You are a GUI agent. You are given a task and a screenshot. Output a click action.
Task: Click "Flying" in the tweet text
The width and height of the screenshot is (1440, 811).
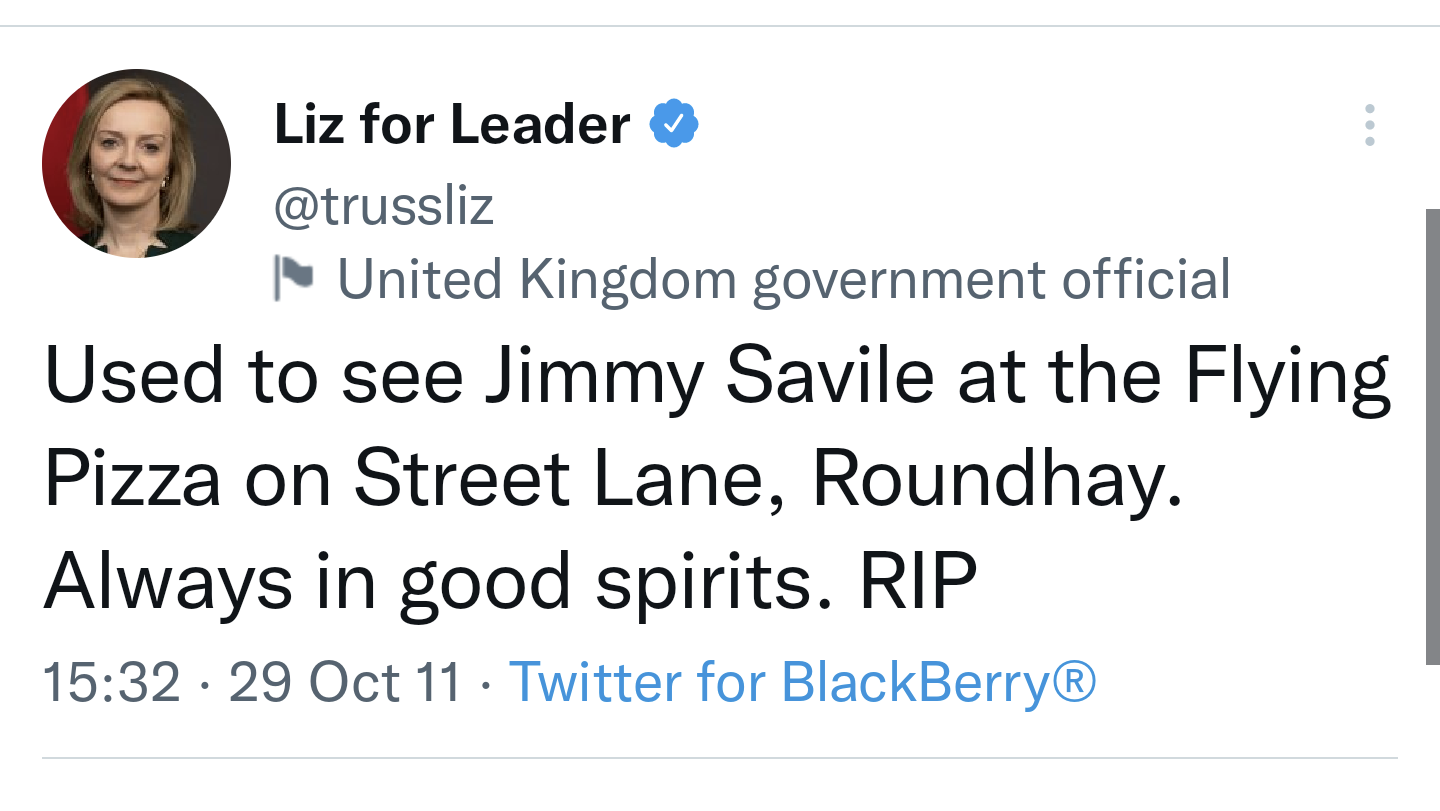(x=1288, y=375)
